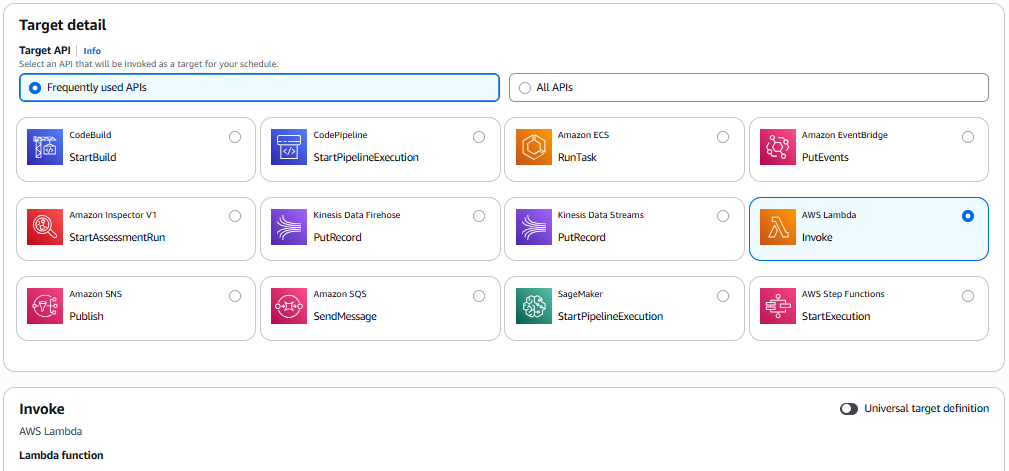The image size is (1009, 471).
Task: Open the Info link beside Target API
Action: [92, 51]
